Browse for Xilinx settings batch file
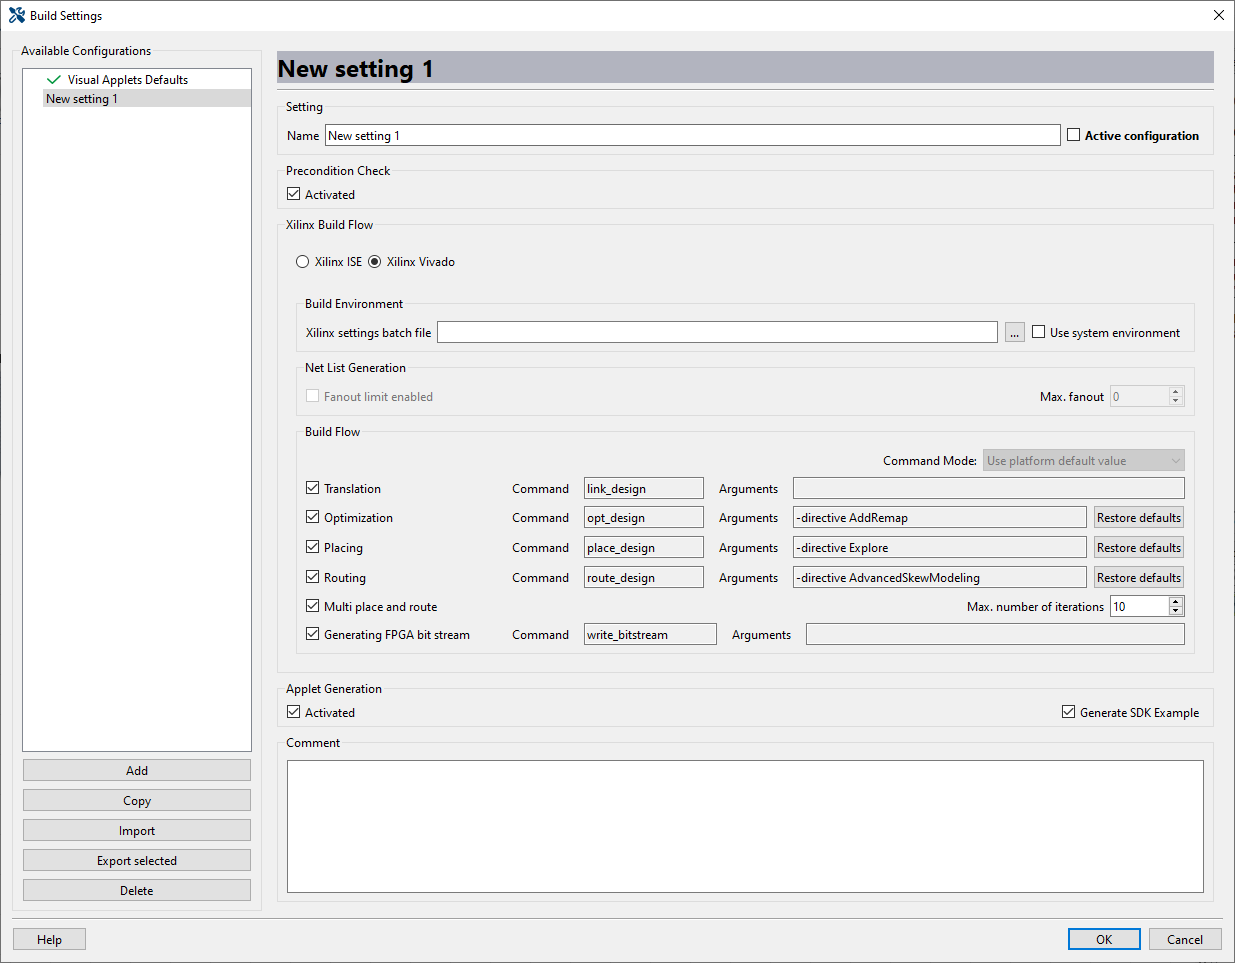 click(x=1014, y=331)
